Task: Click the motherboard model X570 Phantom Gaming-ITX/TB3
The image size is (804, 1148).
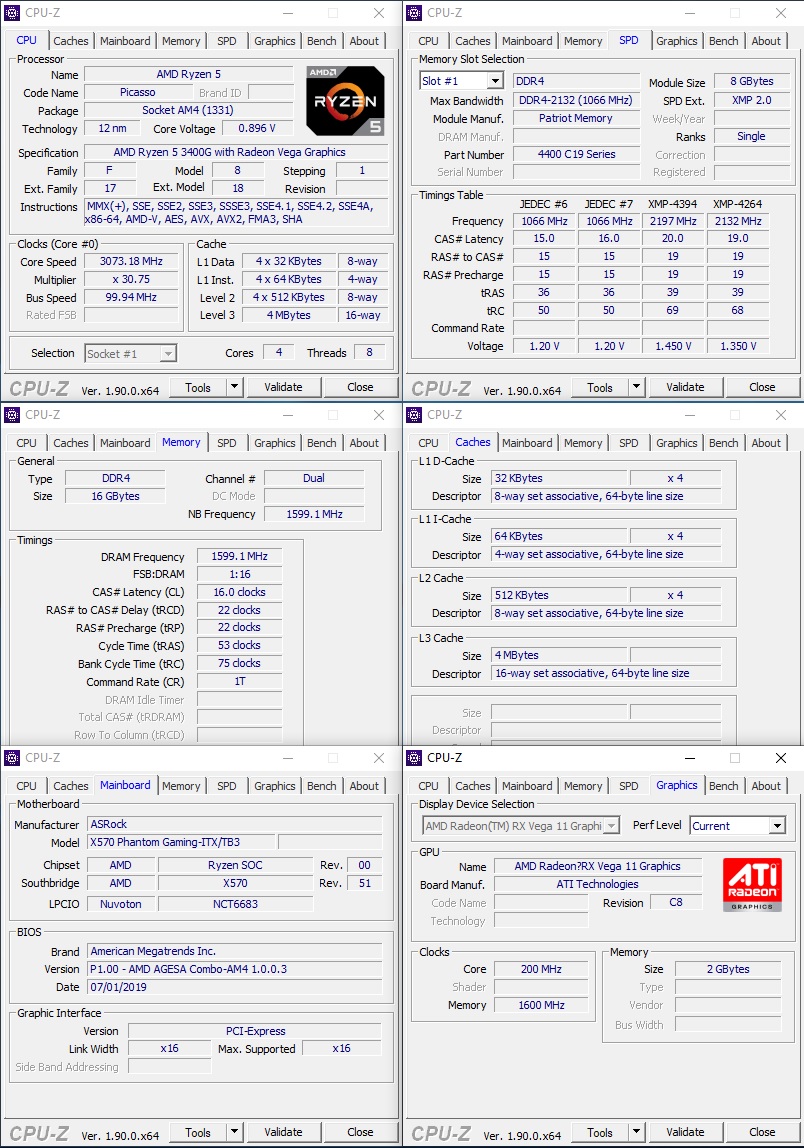Action: click(x=181, y=842)
